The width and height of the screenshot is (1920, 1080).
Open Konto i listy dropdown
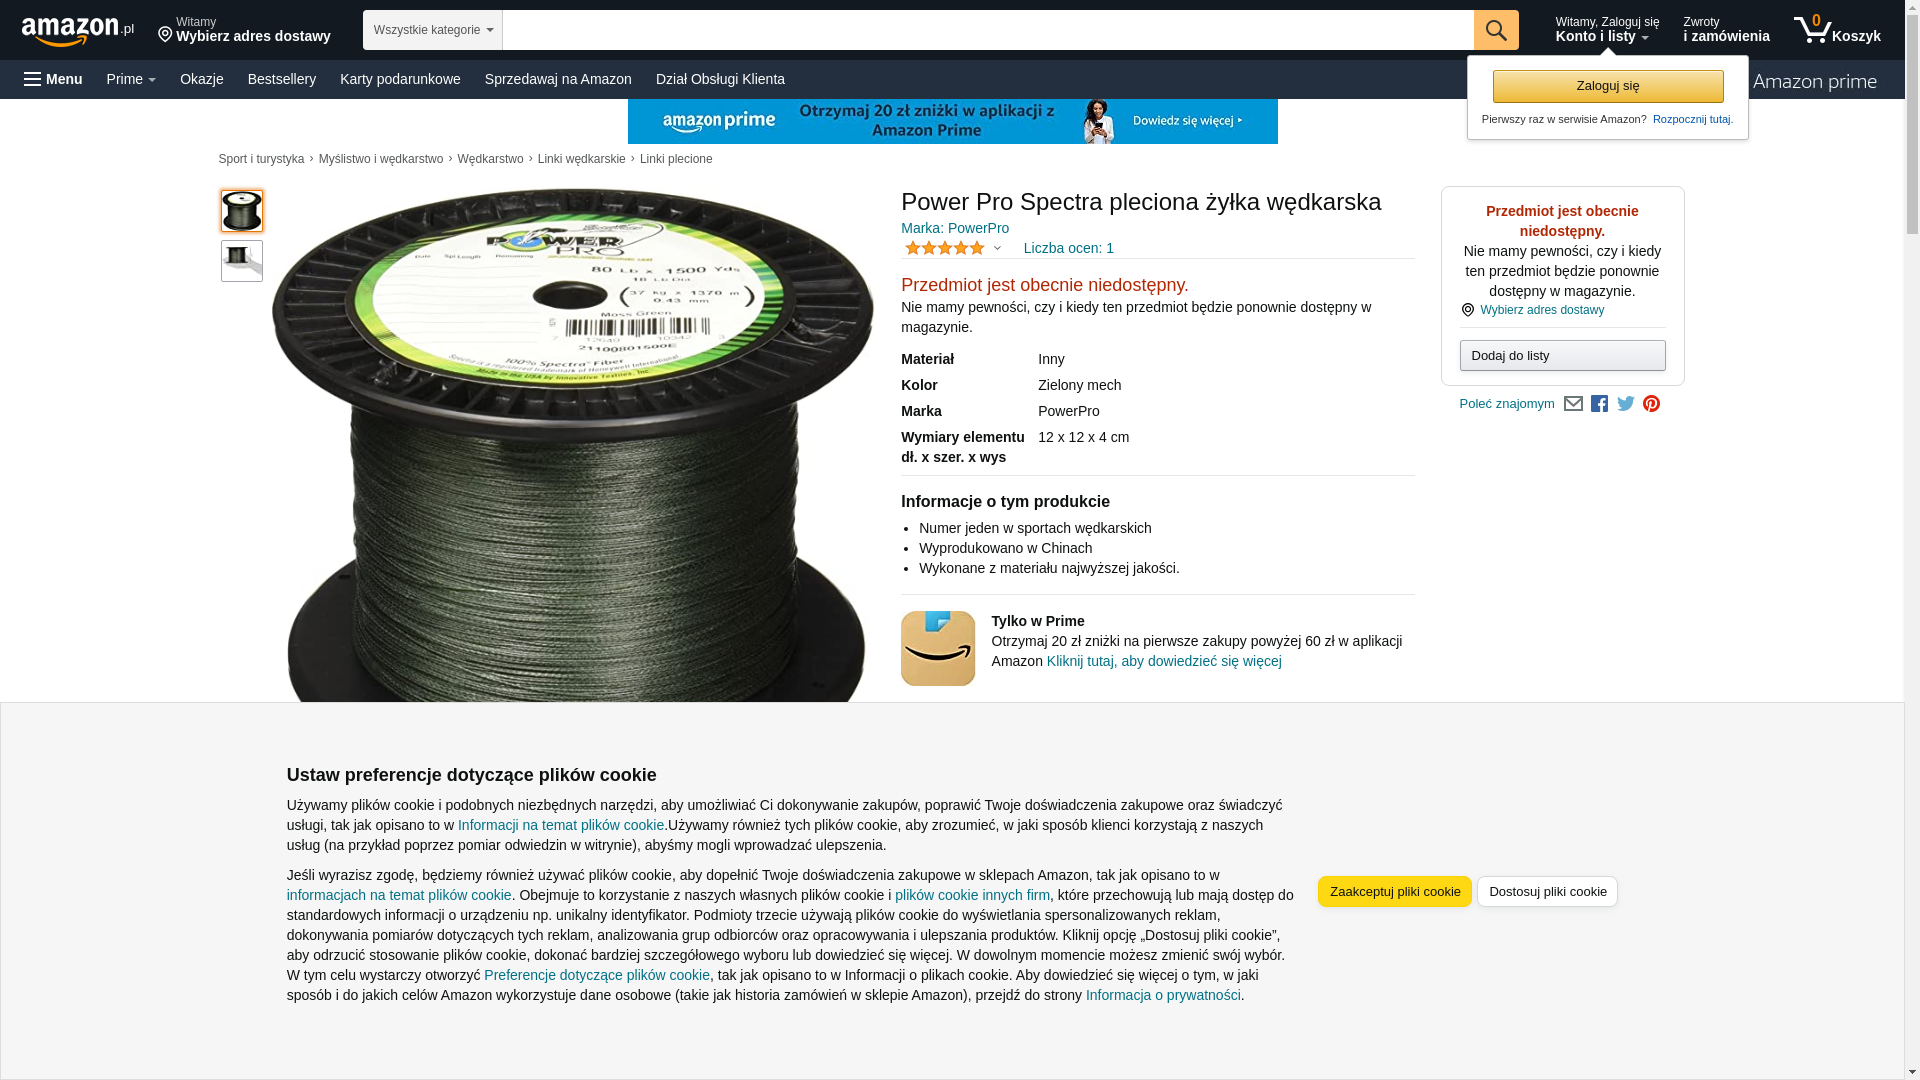click(1606, 30)
